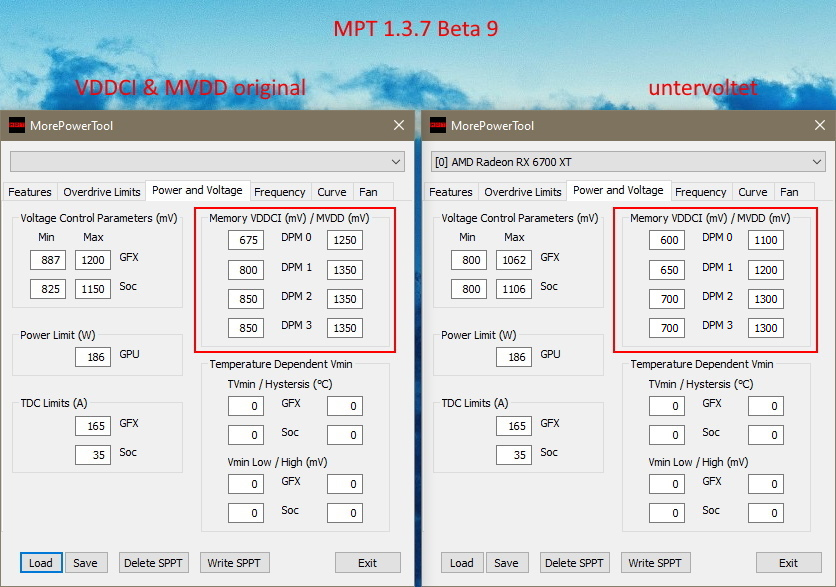The image size is (836, 587).
Task: Open AMD Radeon RX 6700 XT dropdown
Action: (x=628, y=162)
